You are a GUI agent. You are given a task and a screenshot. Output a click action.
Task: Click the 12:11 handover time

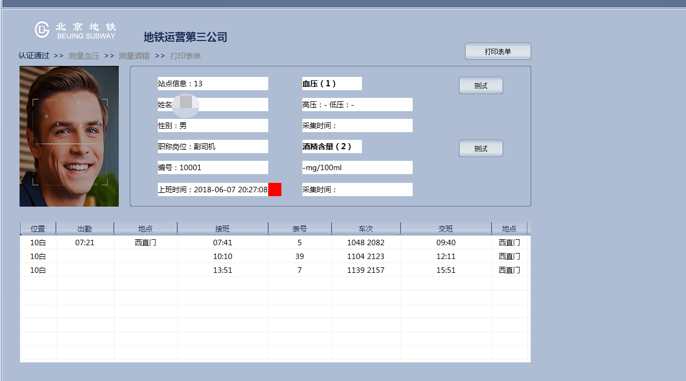pos(445,256)
